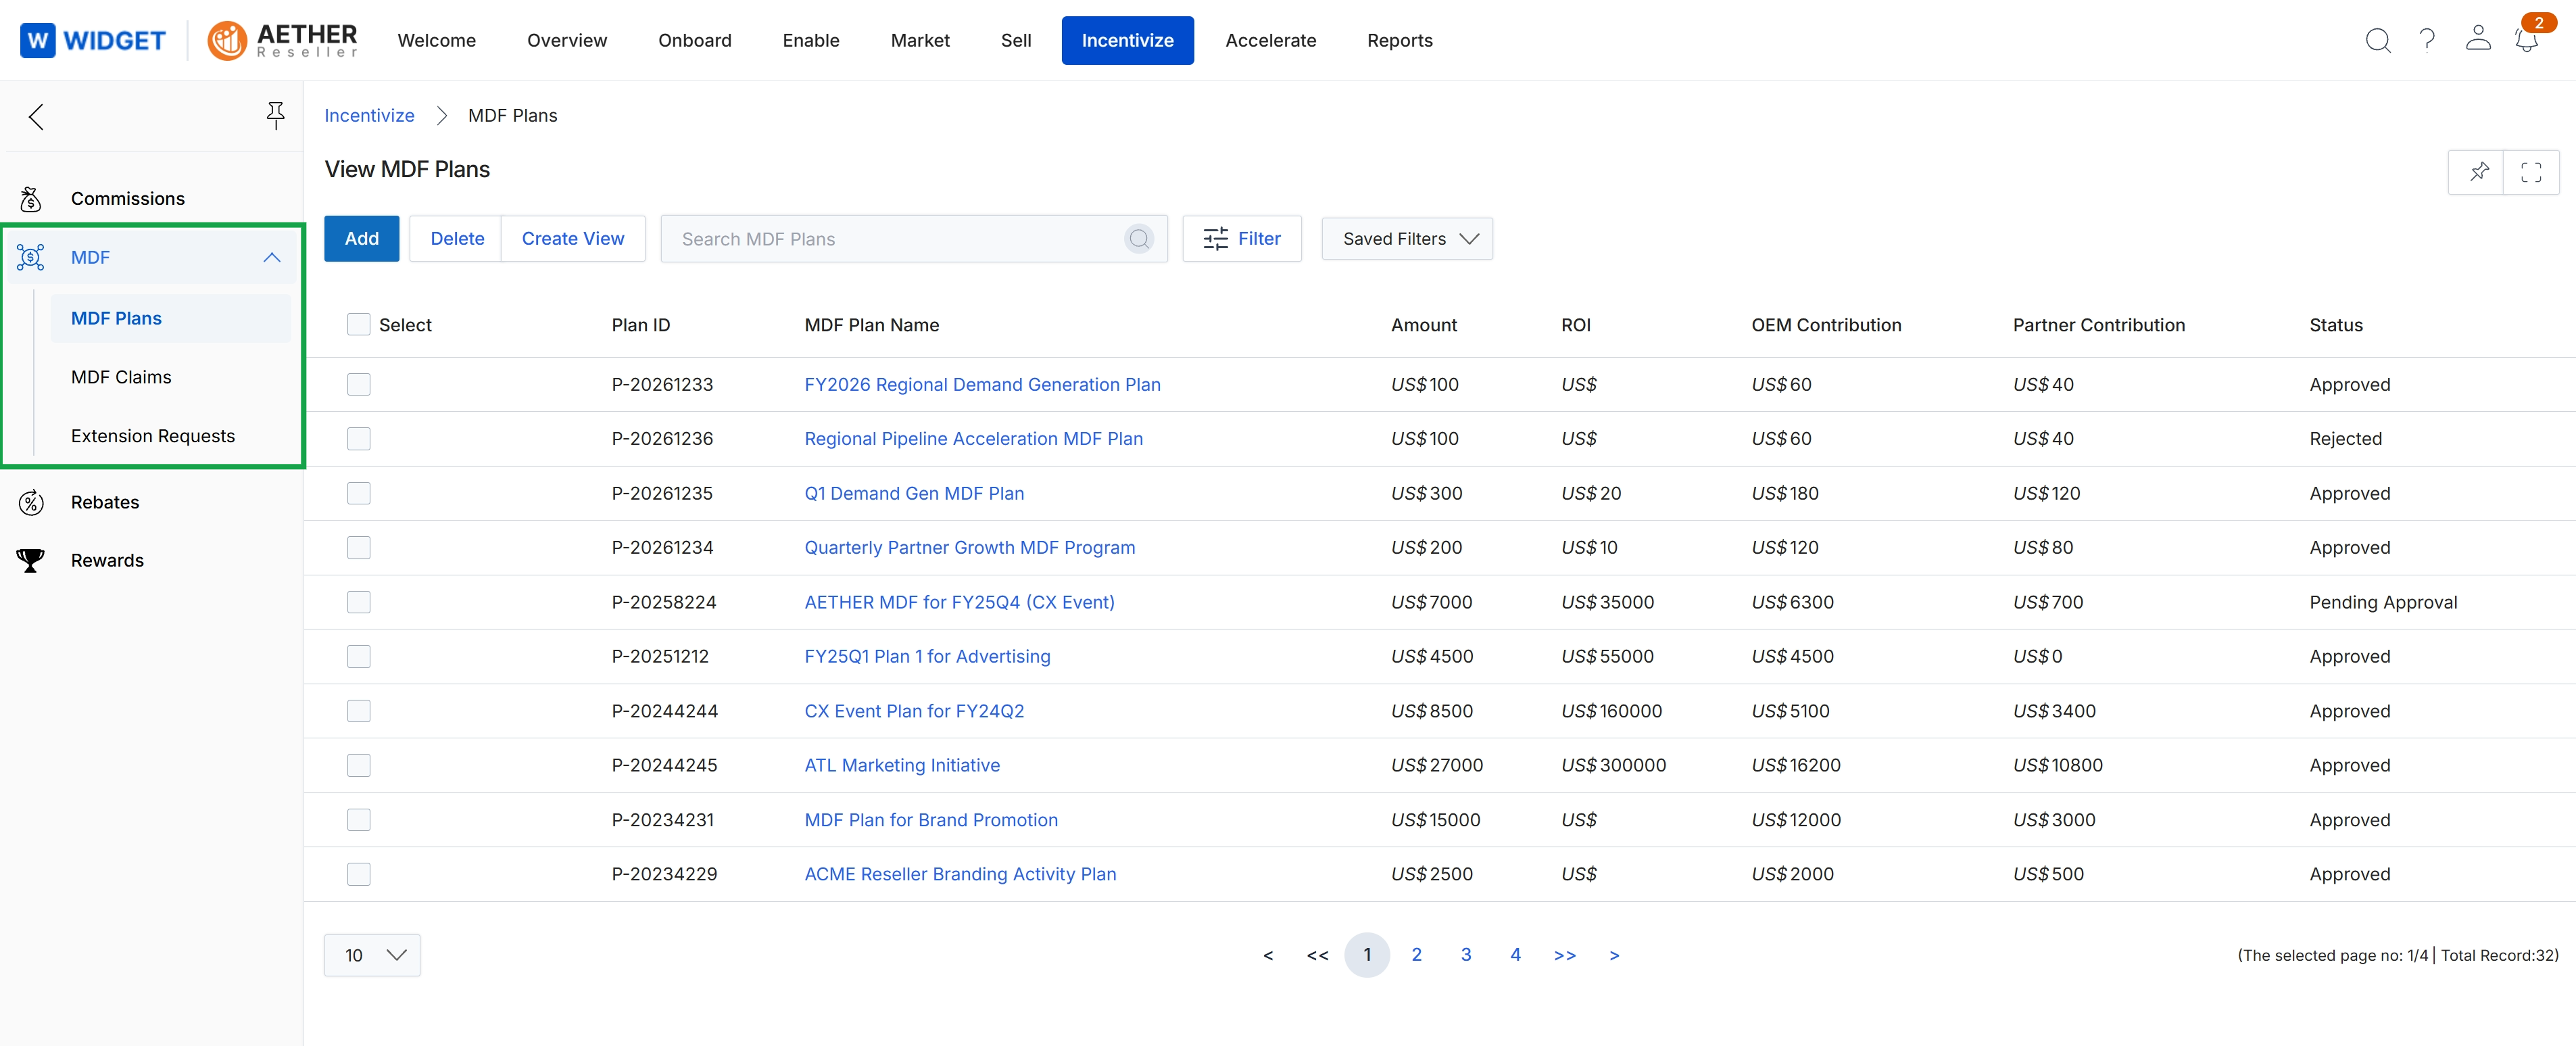Select checkbox for plan P-20261235

(x=358, y=494)
